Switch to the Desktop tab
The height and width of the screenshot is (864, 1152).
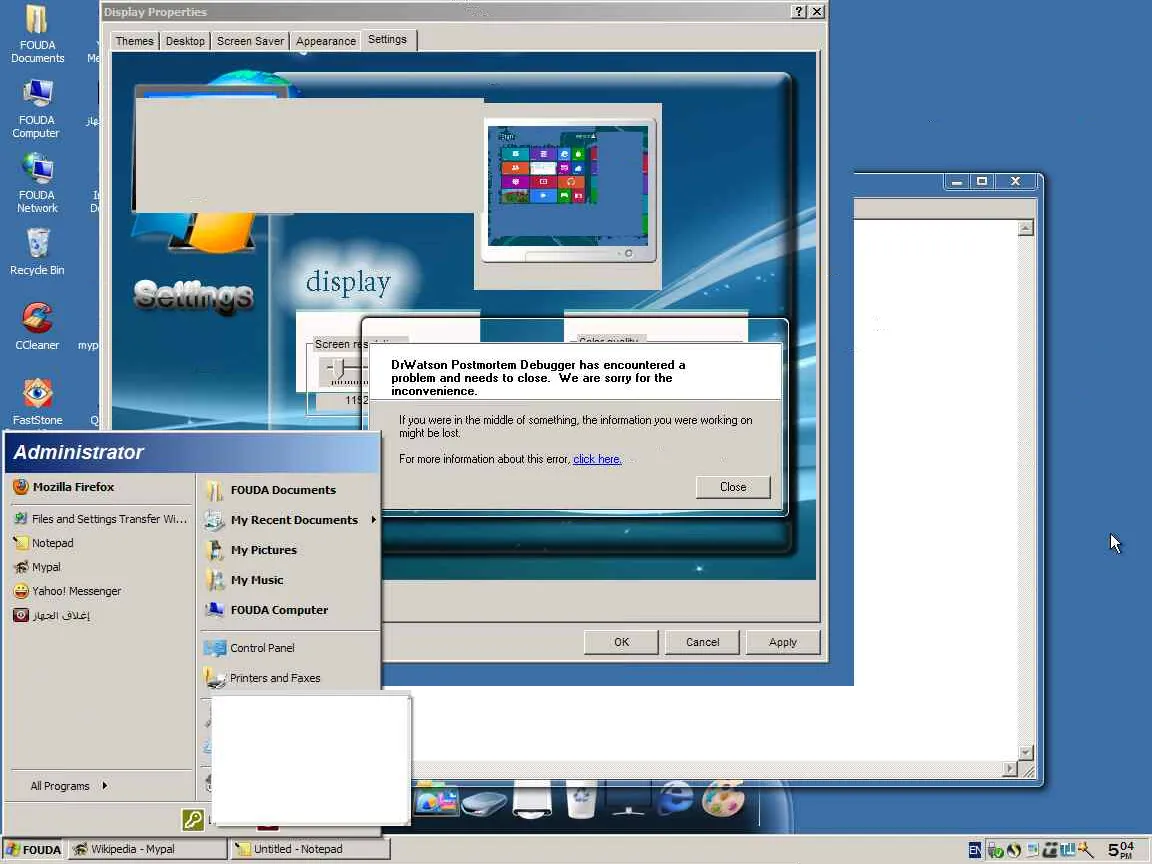coord(185,41)
